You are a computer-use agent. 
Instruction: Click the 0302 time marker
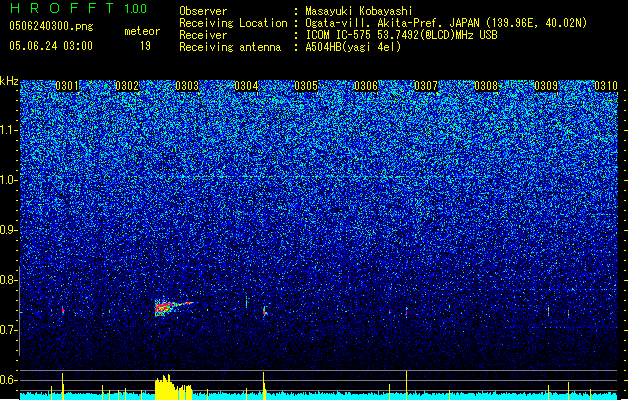point(127,86)
